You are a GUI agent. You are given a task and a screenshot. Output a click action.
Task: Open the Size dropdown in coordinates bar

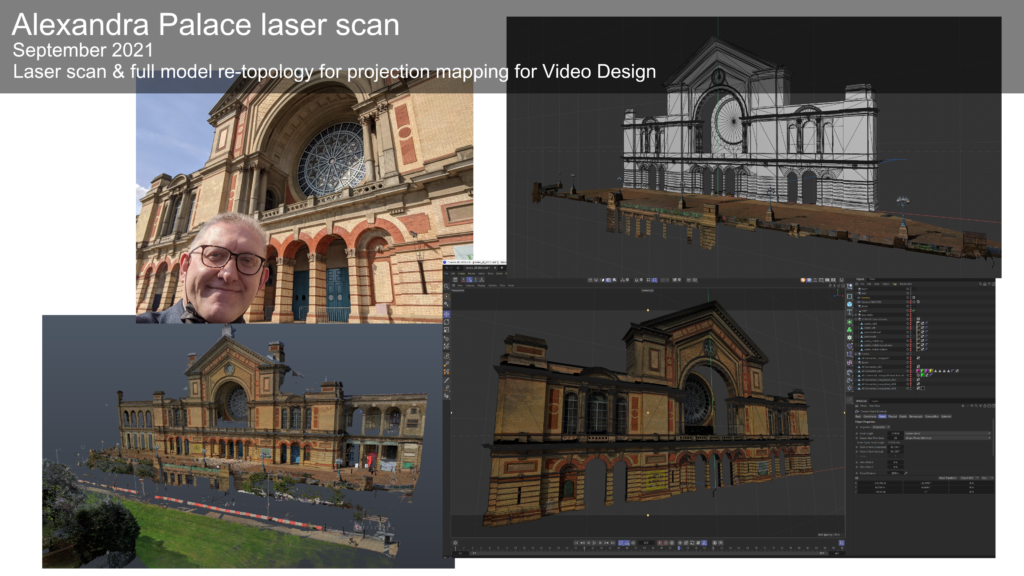987,478
